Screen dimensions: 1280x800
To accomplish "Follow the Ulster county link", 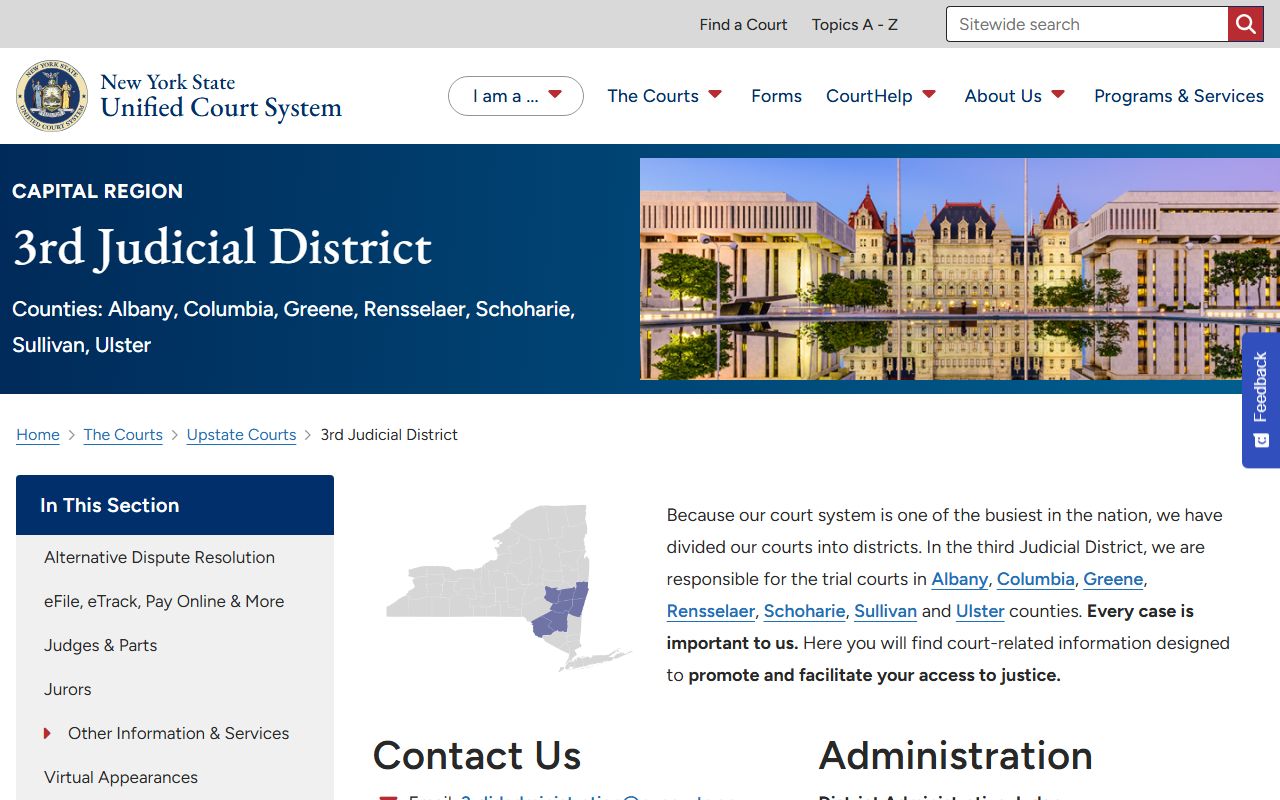I will coord(980,611).
